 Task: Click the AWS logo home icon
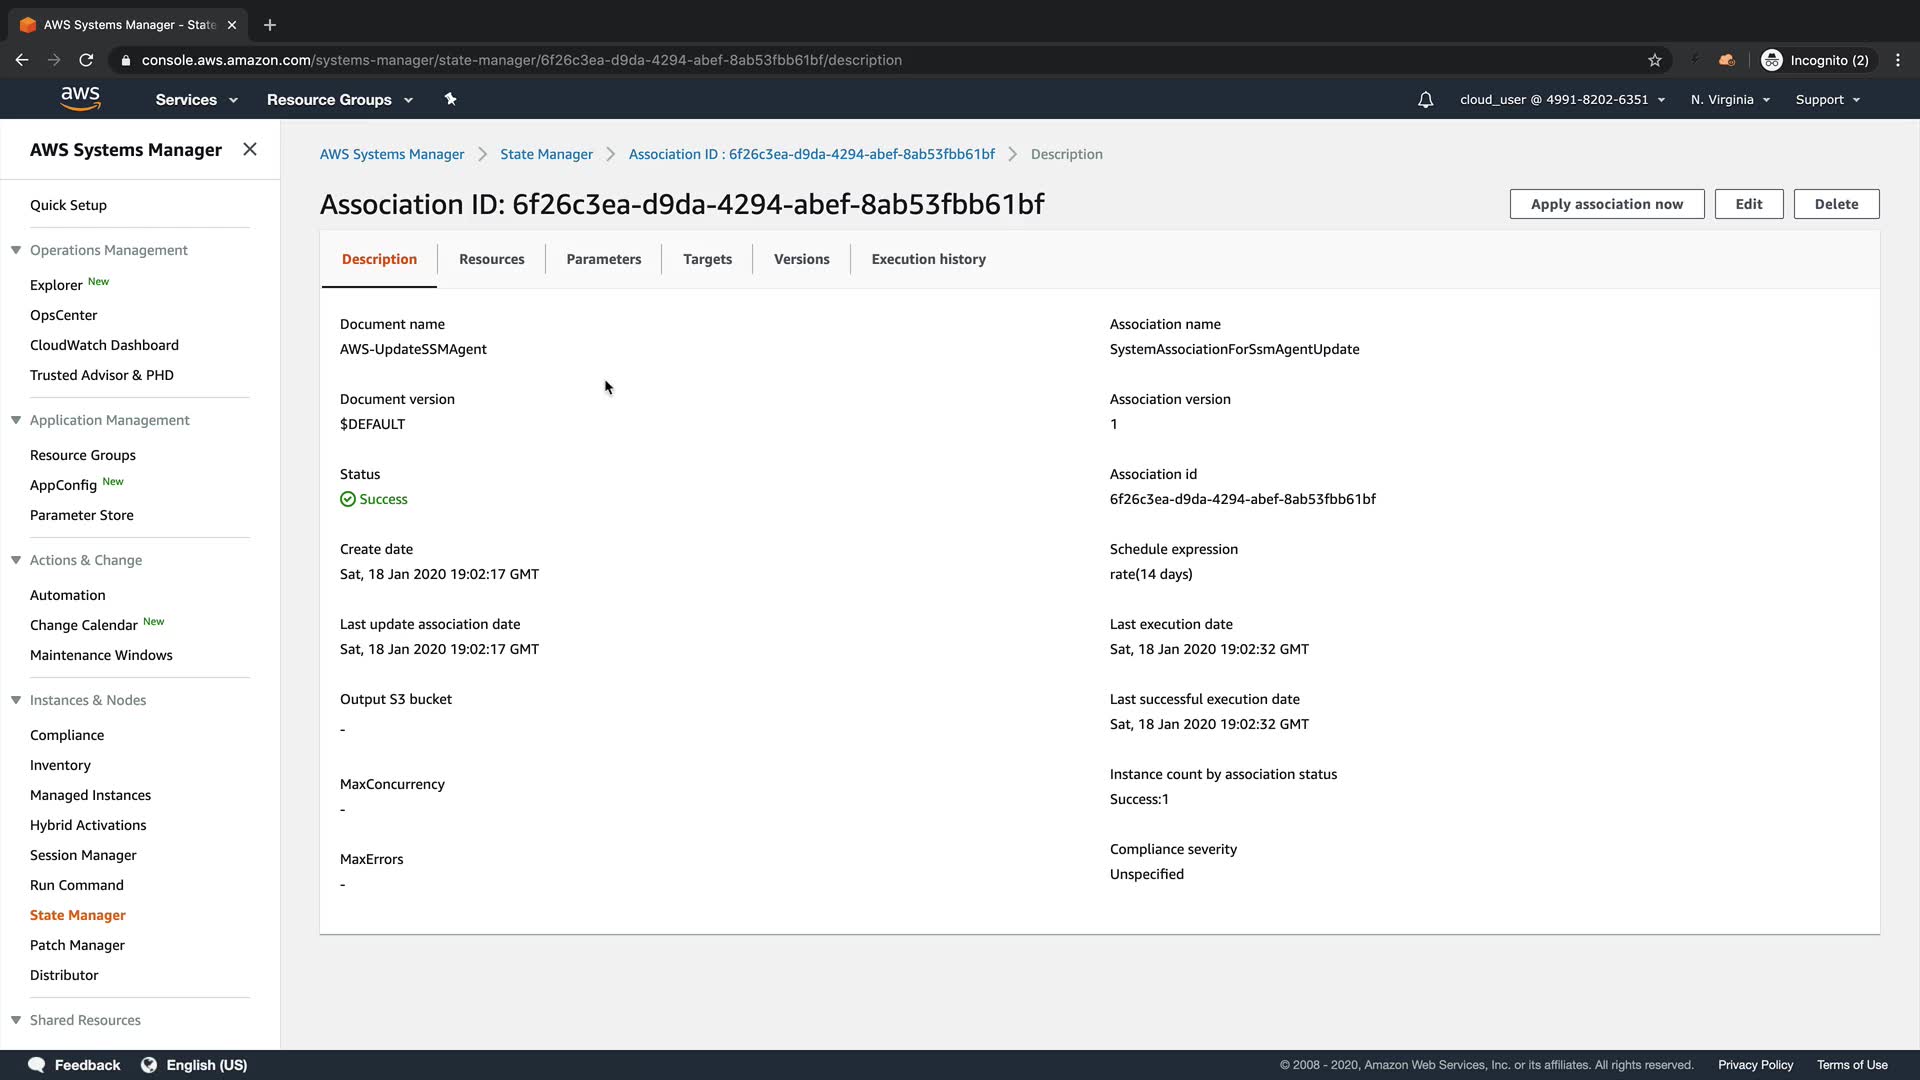point(80,98)
